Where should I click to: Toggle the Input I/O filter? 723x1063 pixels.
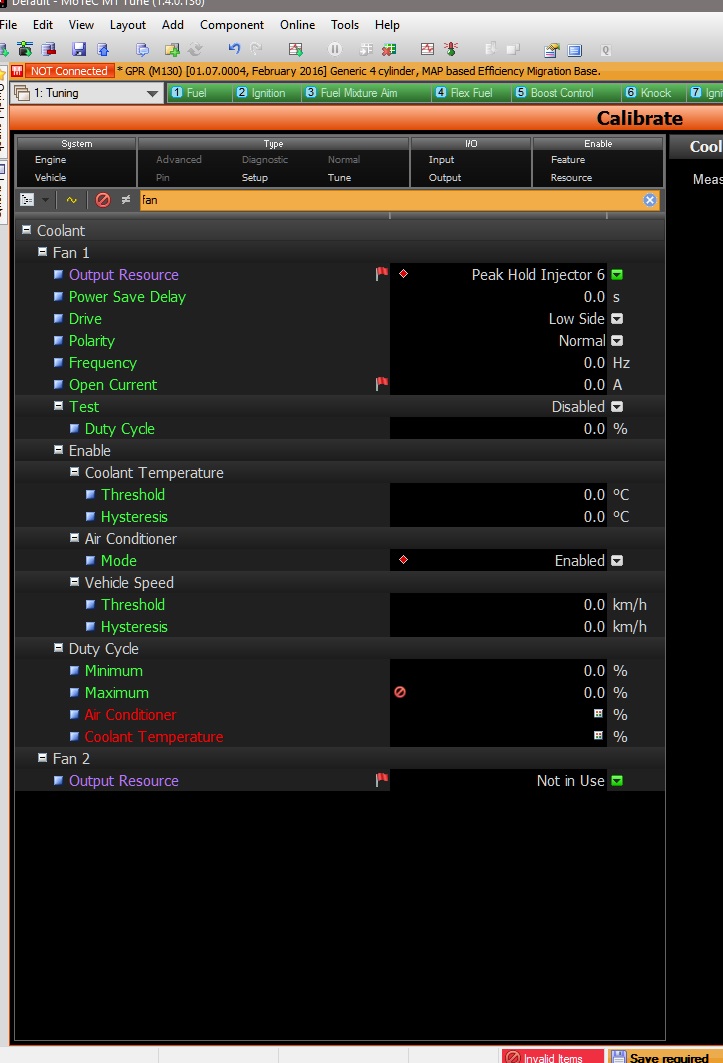pos(442,159)
